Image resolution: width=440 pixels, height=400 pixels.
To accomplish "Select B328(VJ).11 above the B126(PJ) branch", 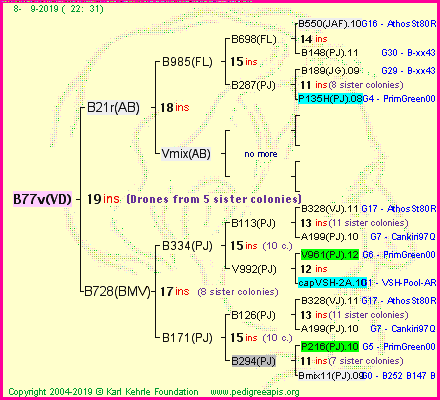I will coord(330,301).
